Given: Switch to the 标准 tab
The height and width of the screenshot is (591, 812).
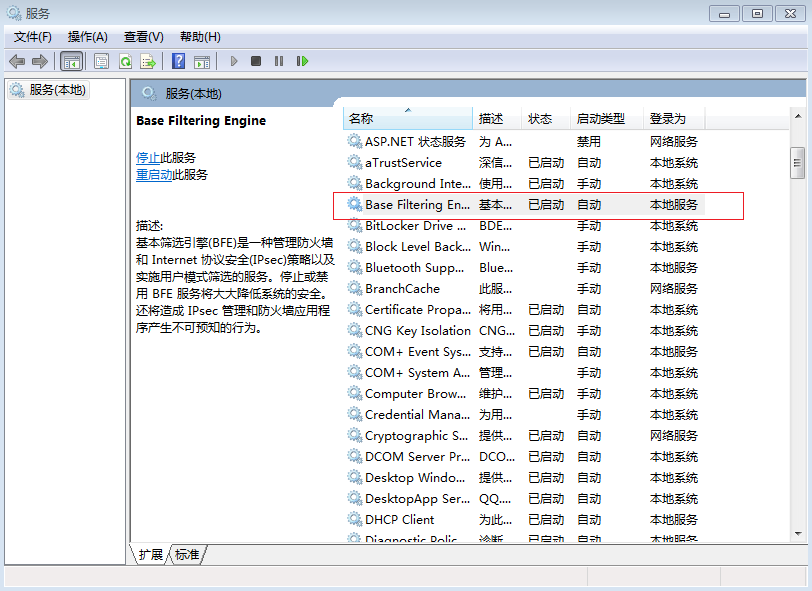Looking at the screenshot, I should pyautogui.click(x=187, y=554).
